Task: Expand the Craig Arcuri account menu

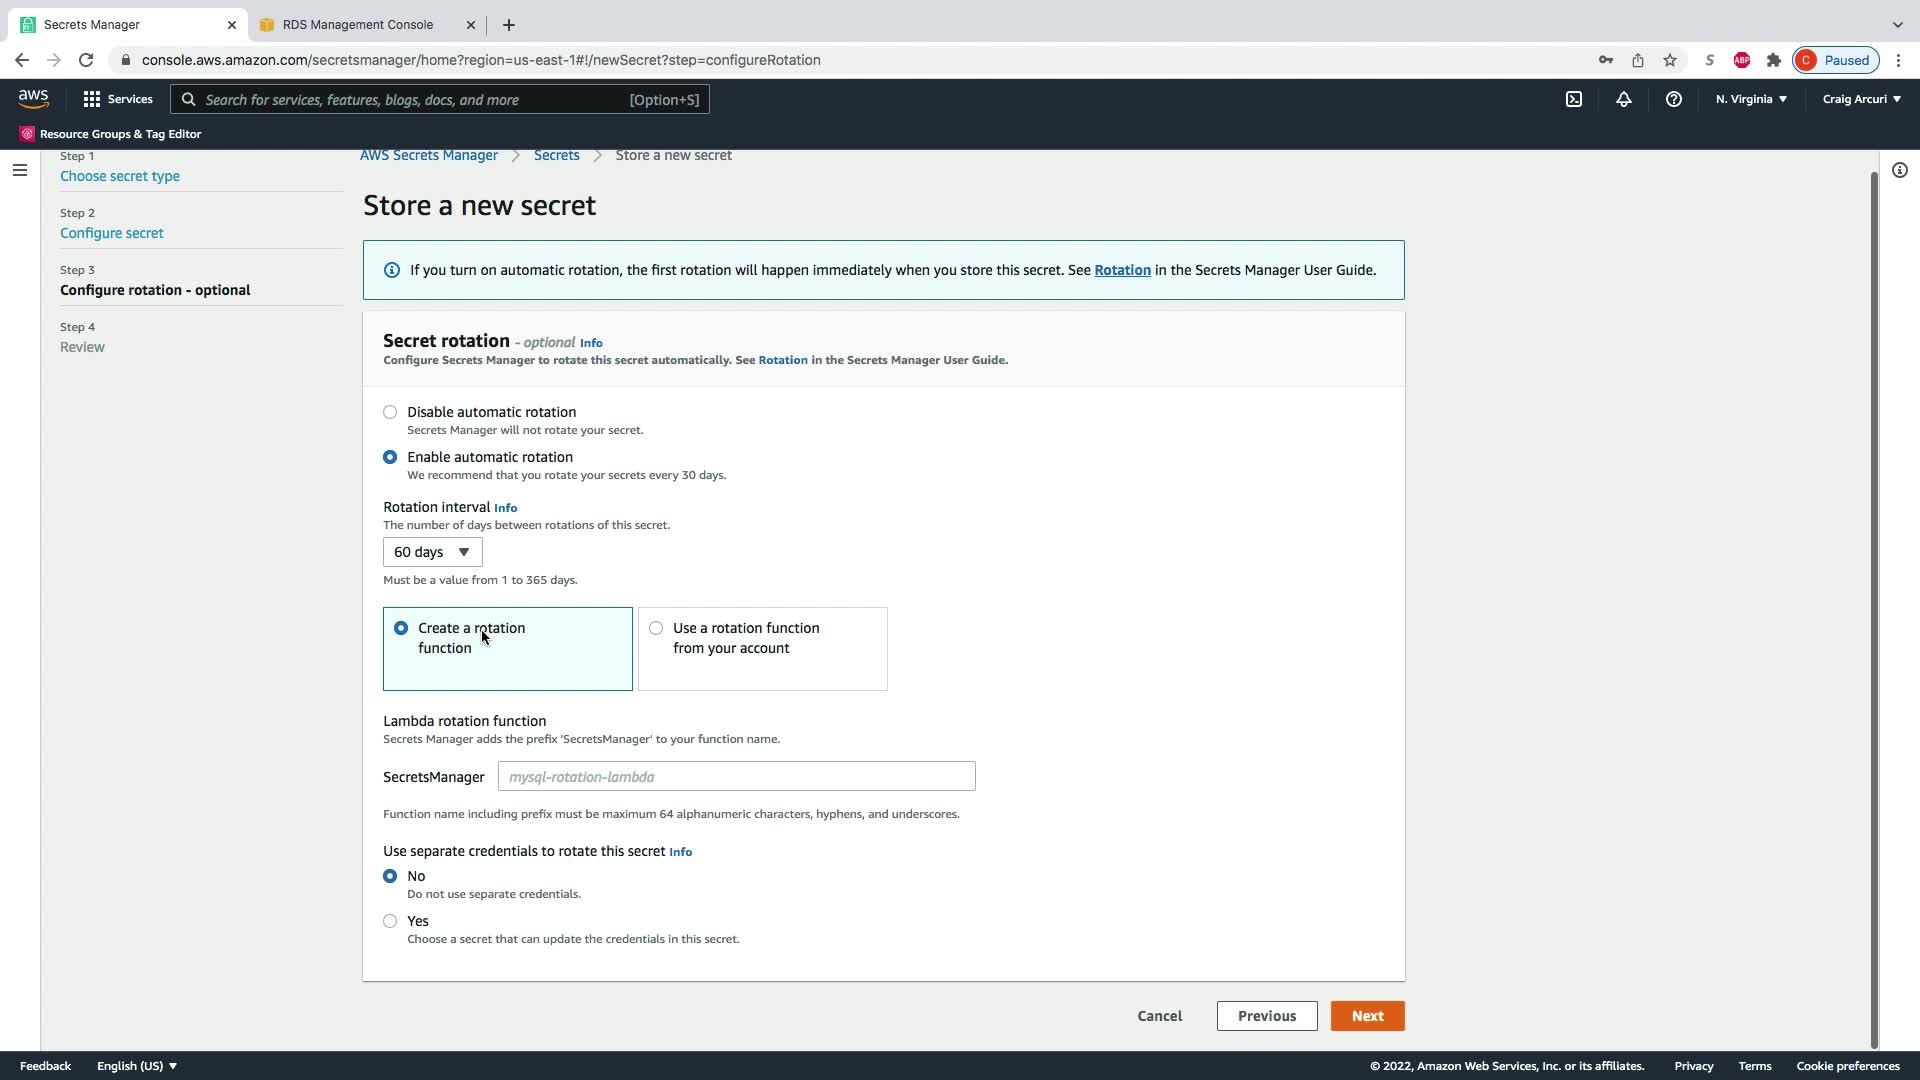Action: click(x=1861, y=99)
